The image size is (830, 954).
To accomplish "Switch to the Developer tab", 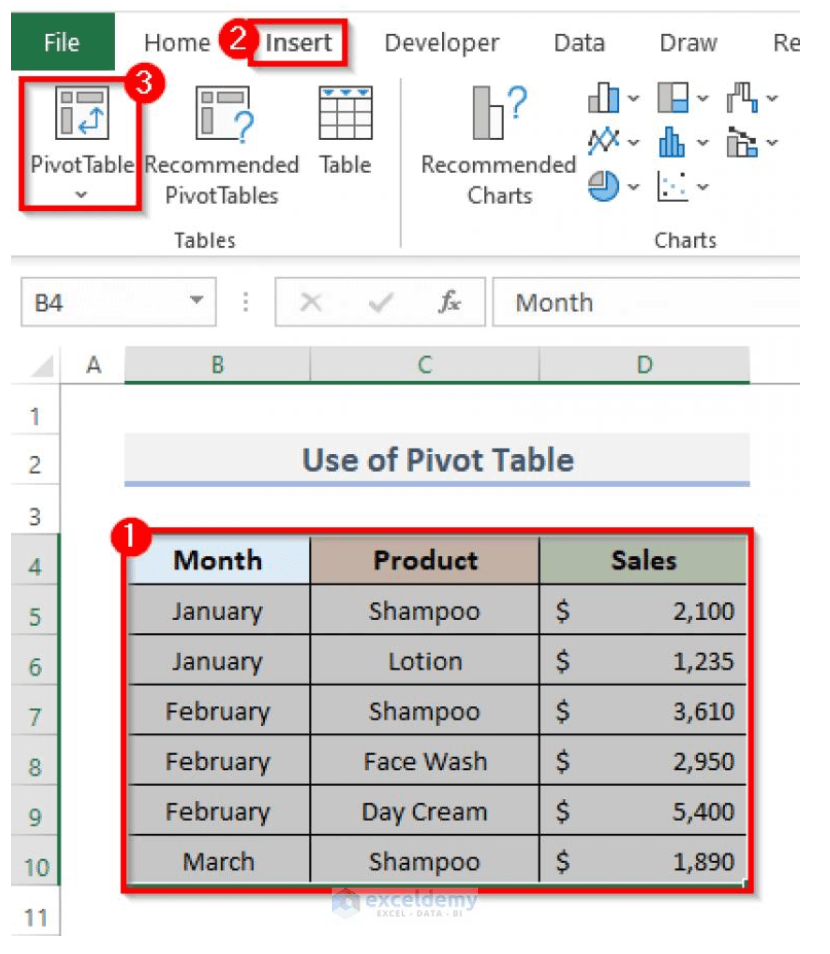I will (442, 43).
